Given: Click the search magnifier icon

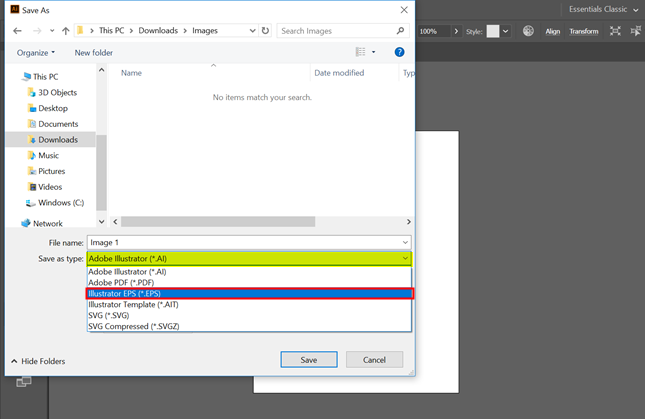Looking at the screenshot, I should pyautogui.click(x=400, y=30).
